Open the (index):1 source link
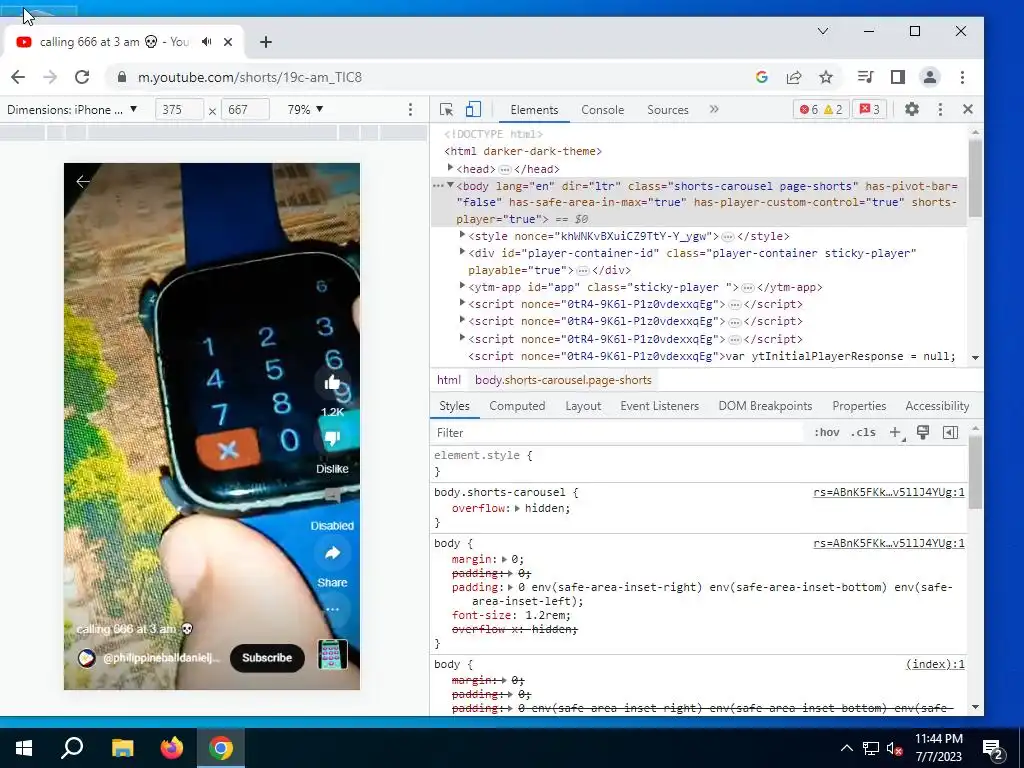 coord(935,664)
